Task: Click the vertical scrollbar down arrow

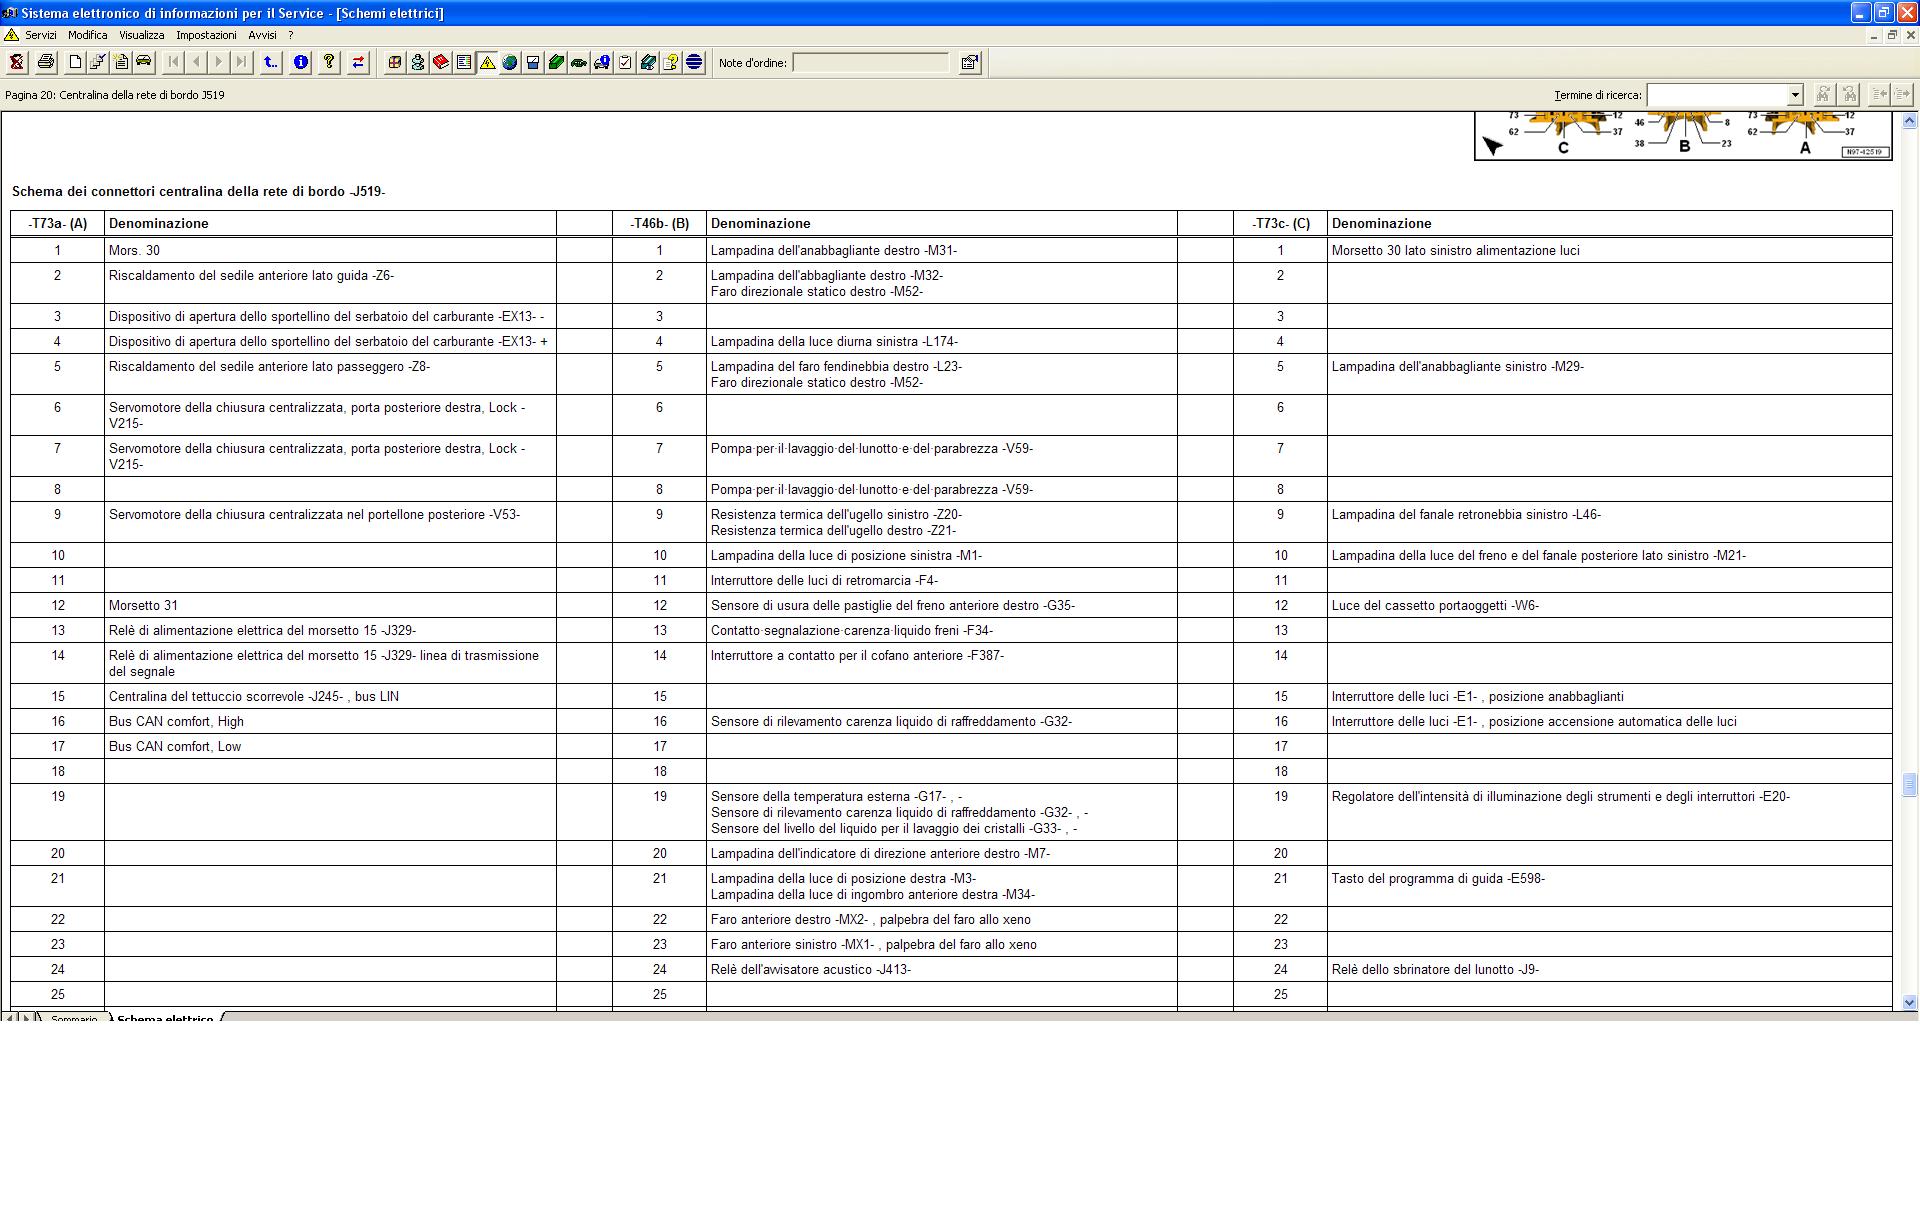Action: tap(1910, 1002)
